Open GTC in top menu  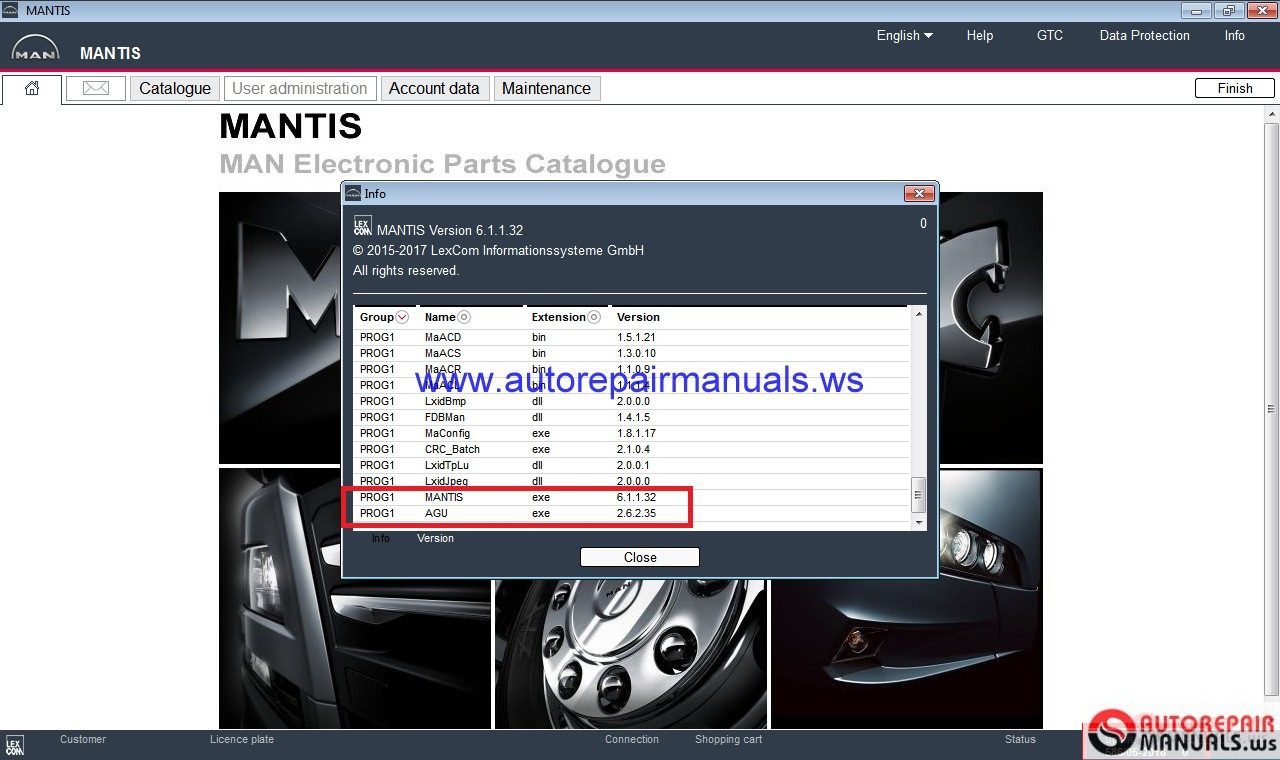pyautogui.click(x=1050, y=35)
